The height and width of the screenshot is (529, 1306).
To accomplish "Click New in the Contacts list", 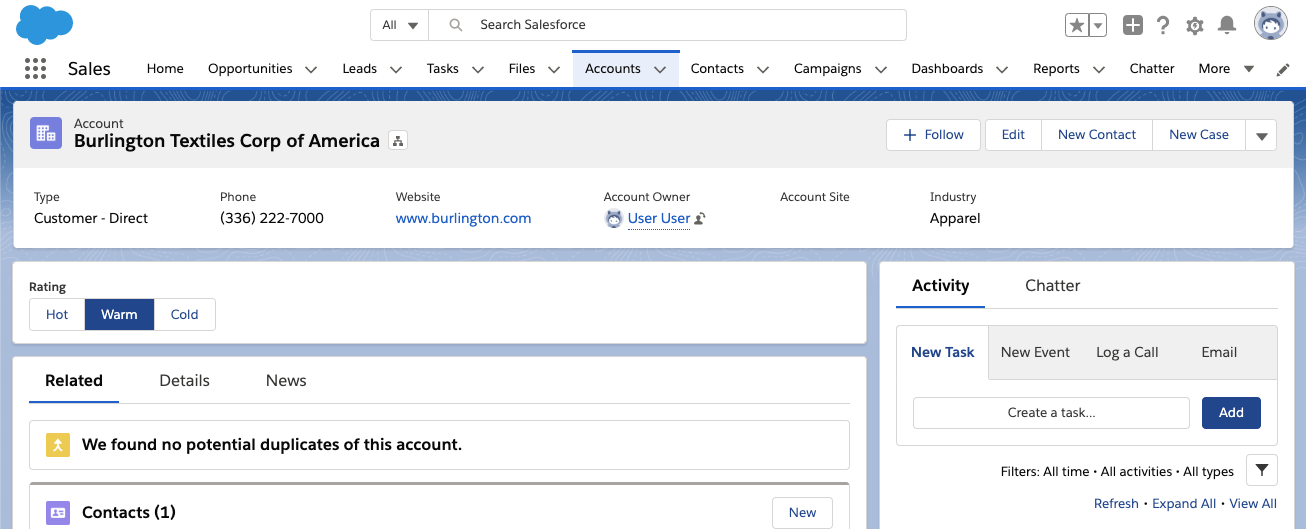I will 802,513.
